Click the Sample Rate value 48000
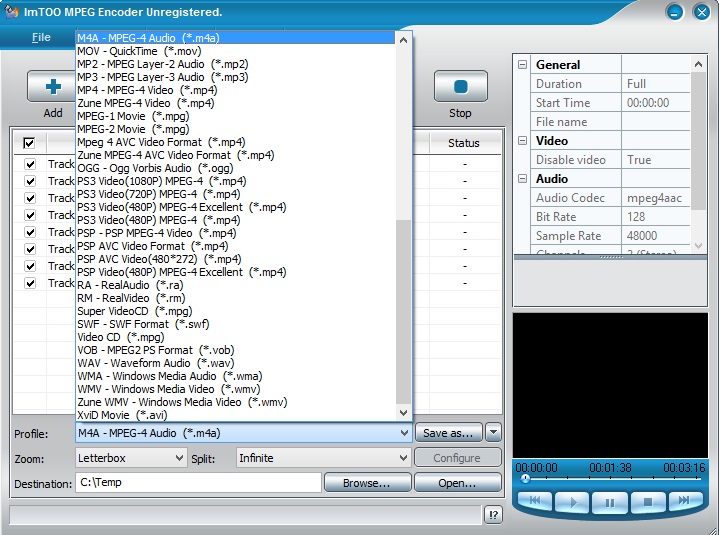 click(655, 236)
